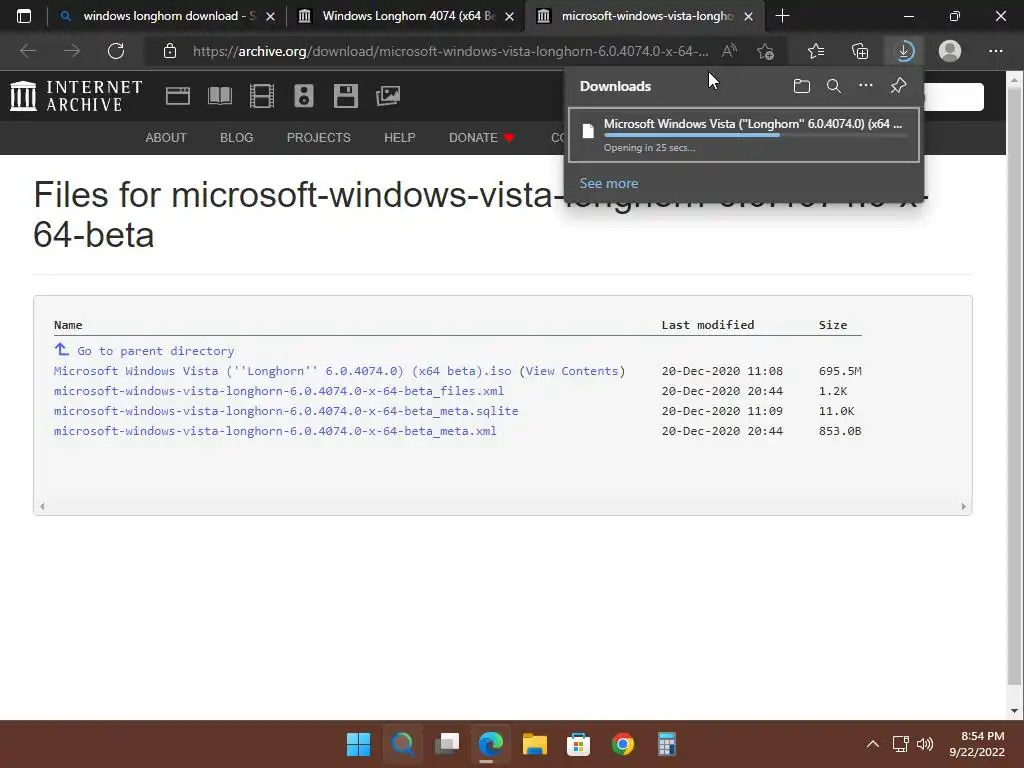The height and width of the screenshot is (768, 1024).
Task: Open the network icon in system tray
Action: click(x=901, y=744)
